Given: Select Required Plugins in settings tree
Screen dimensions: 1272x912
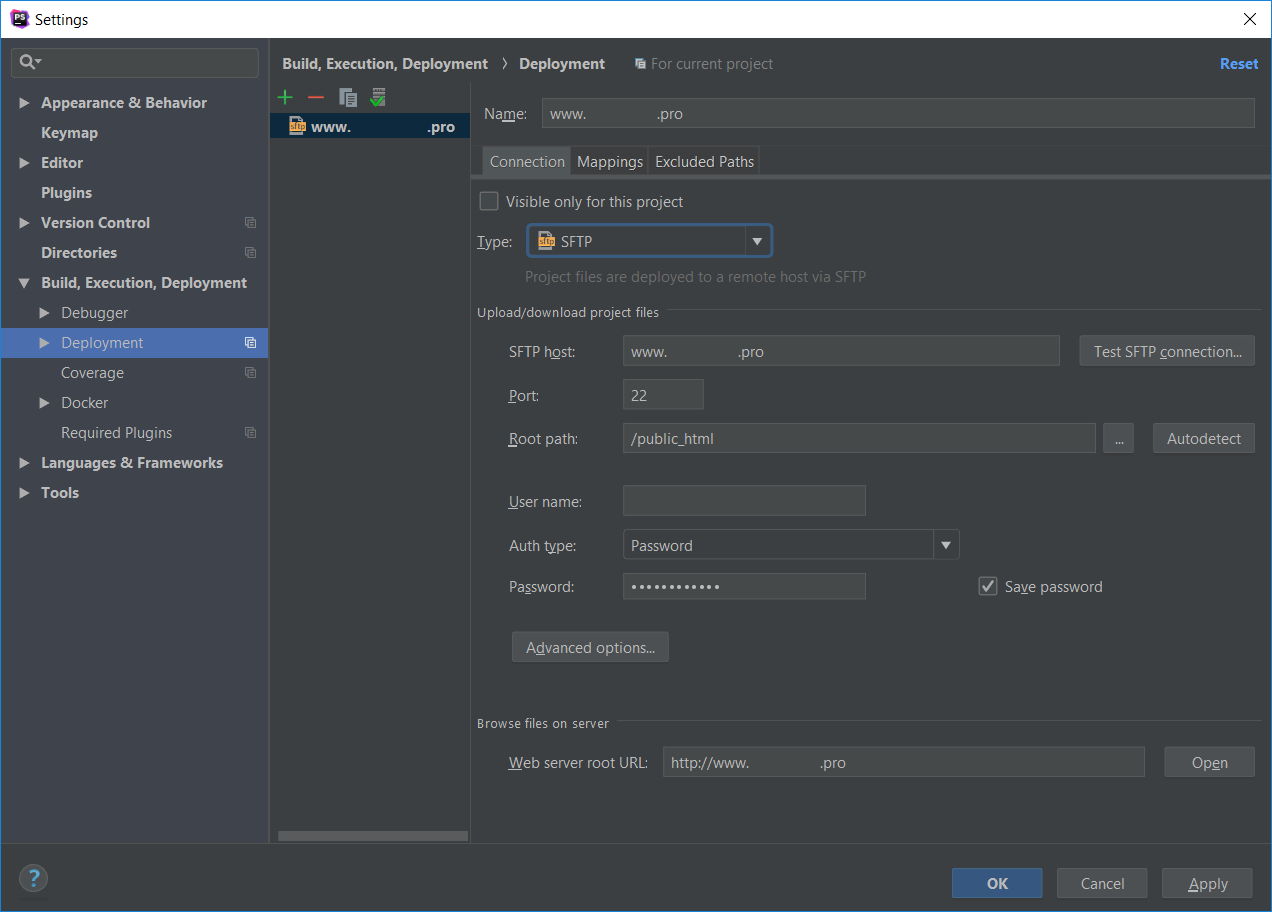Looking at the screenshot, I should (x=116, y=433).
